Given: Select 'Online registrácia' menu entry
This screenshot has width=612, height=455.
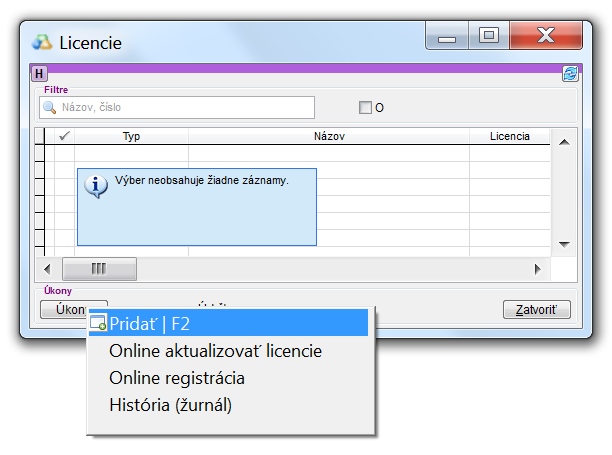Looking at the screenshot, I should click(177, 378).
